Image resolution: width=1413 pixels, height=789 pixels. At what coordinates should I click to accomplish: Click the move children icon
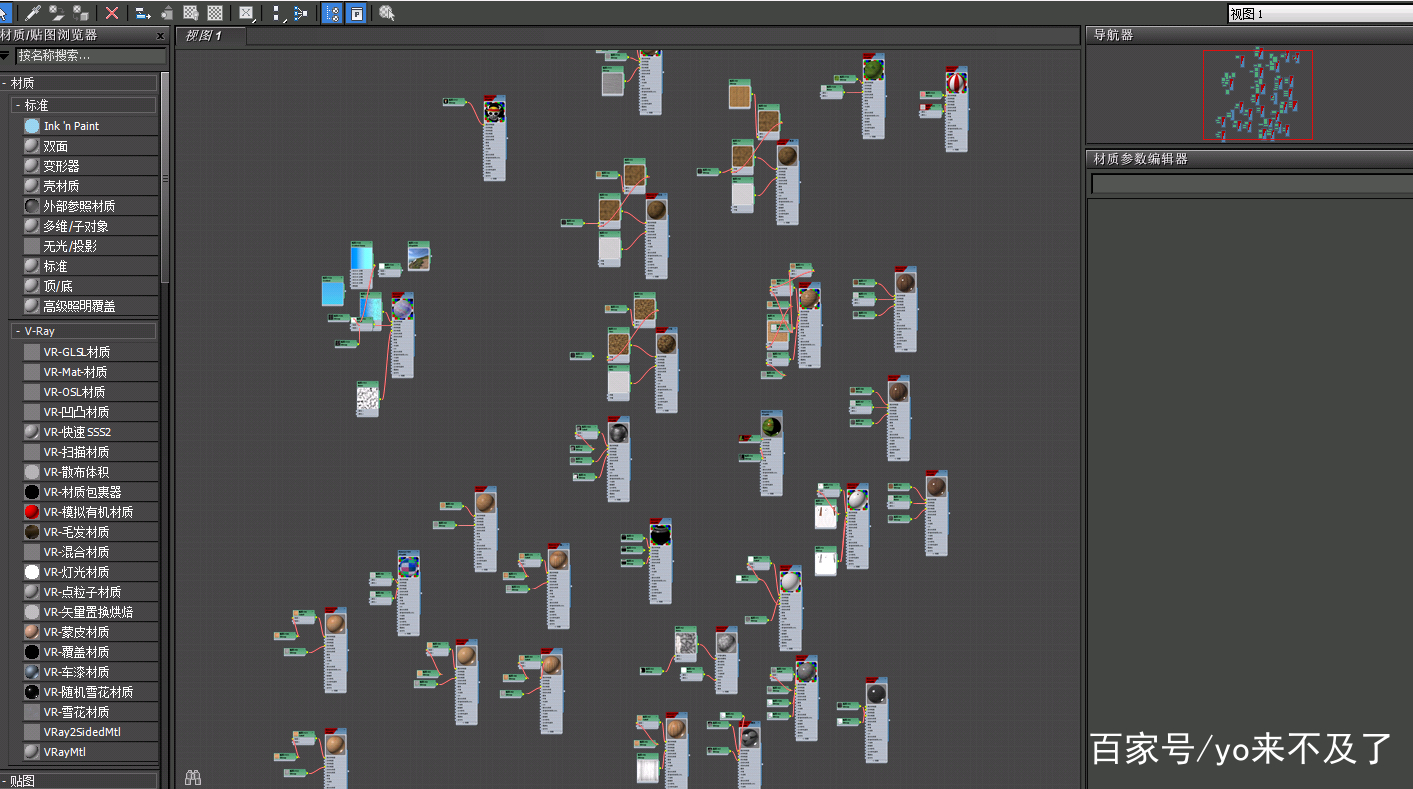pyautogui.click(x=143, y=13)
